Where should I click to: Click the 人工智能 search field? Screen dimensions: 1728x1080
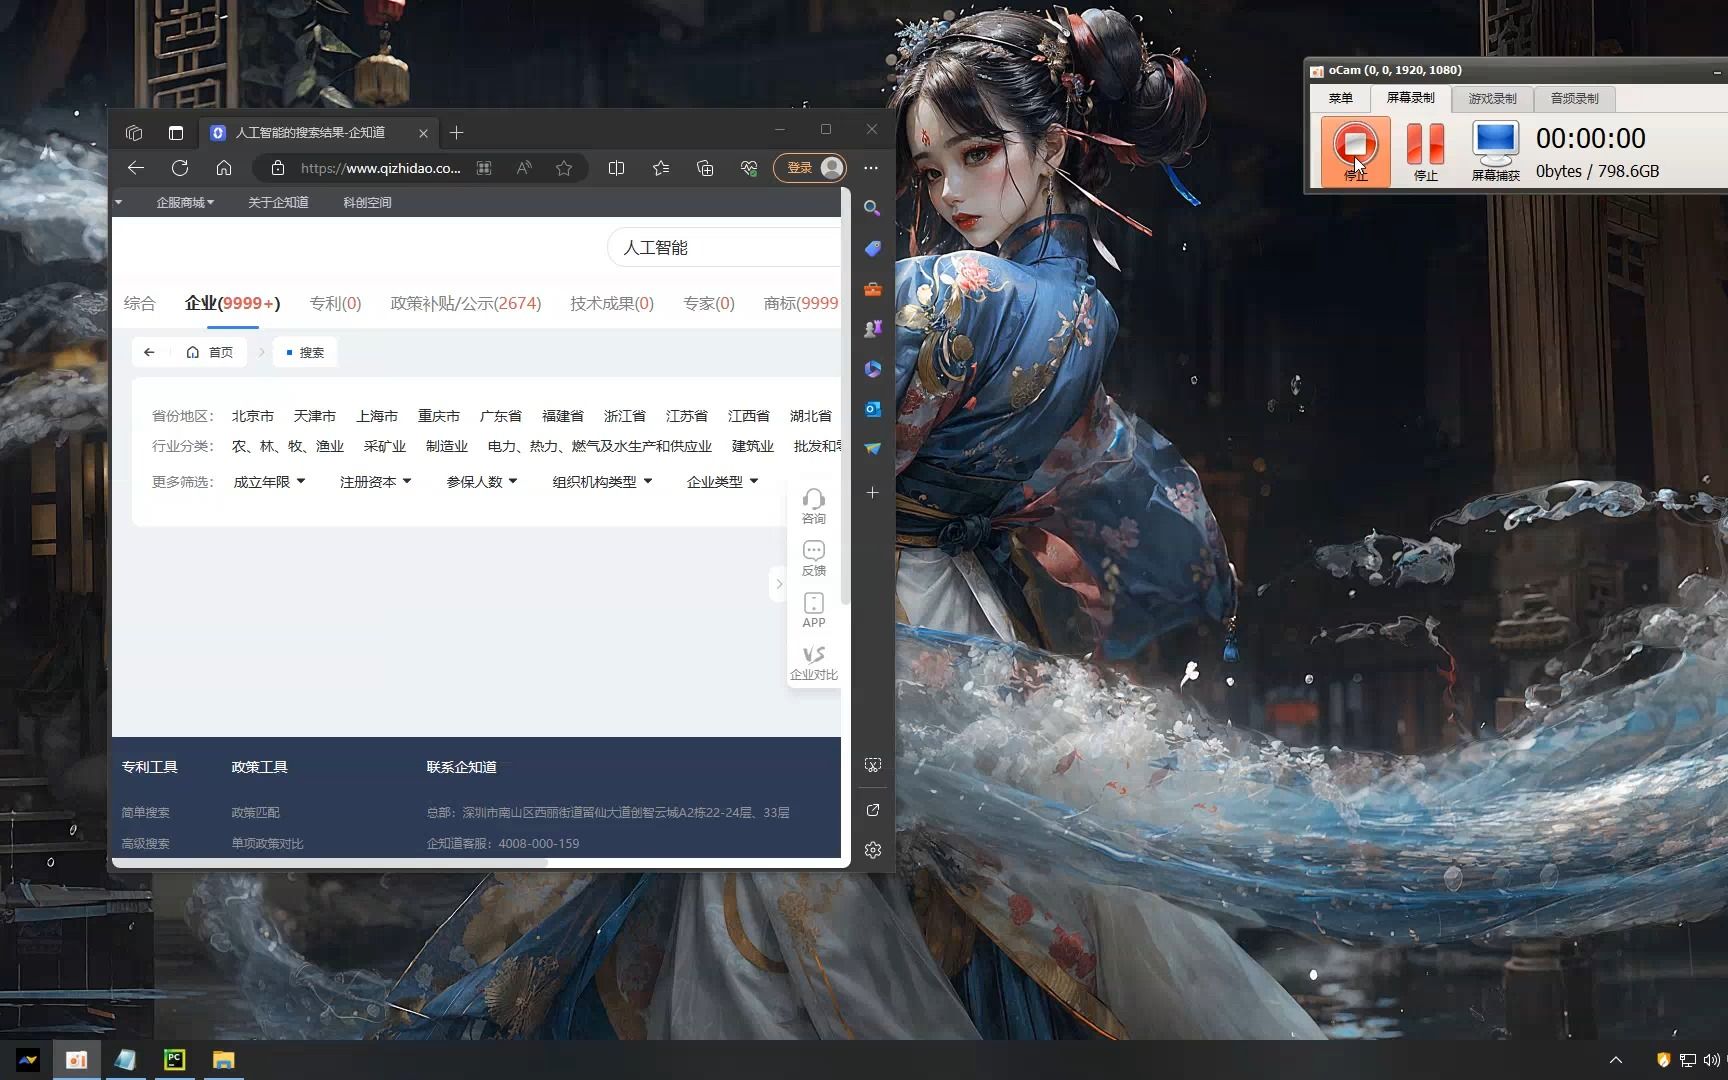click(x=724, y=247)
